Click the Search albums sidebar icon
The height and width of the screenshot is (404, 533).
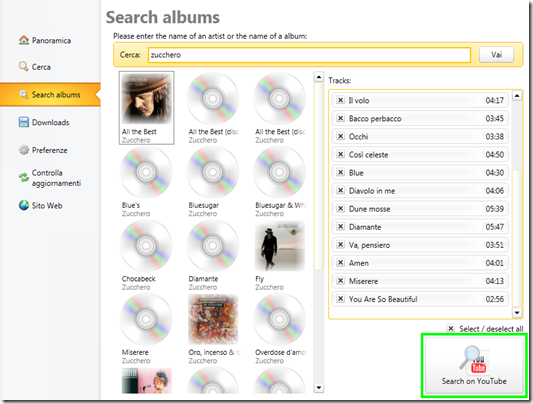tap(23, 94)
